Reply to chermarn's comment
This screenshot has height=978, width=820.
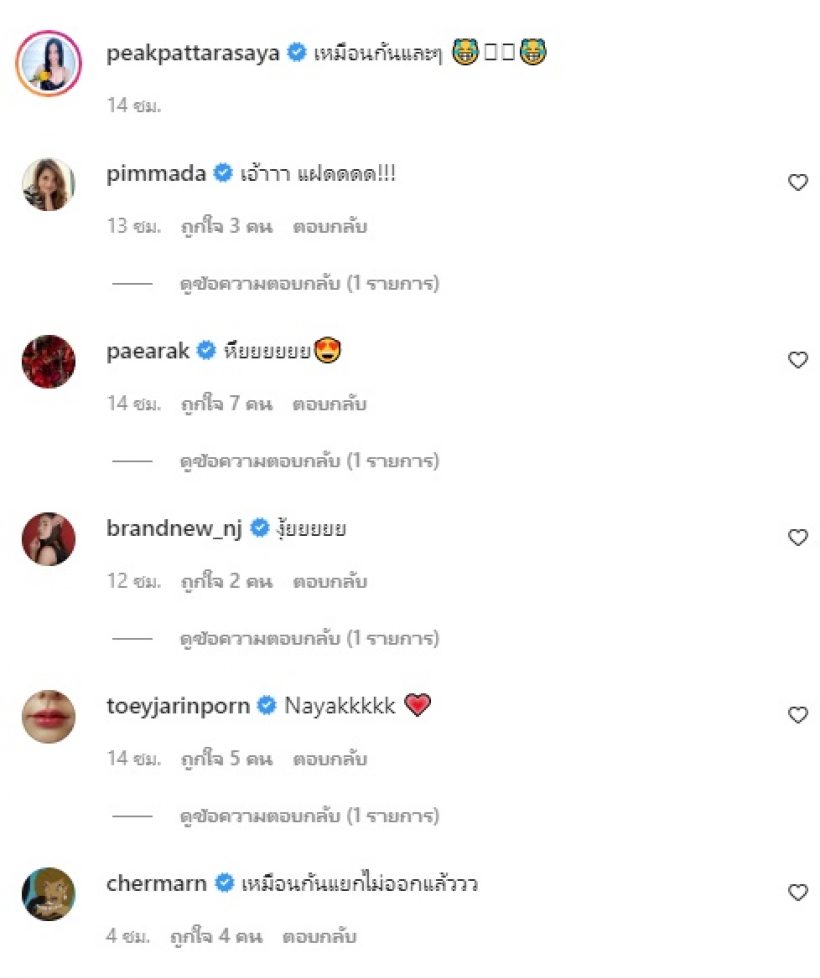point(319,937)
